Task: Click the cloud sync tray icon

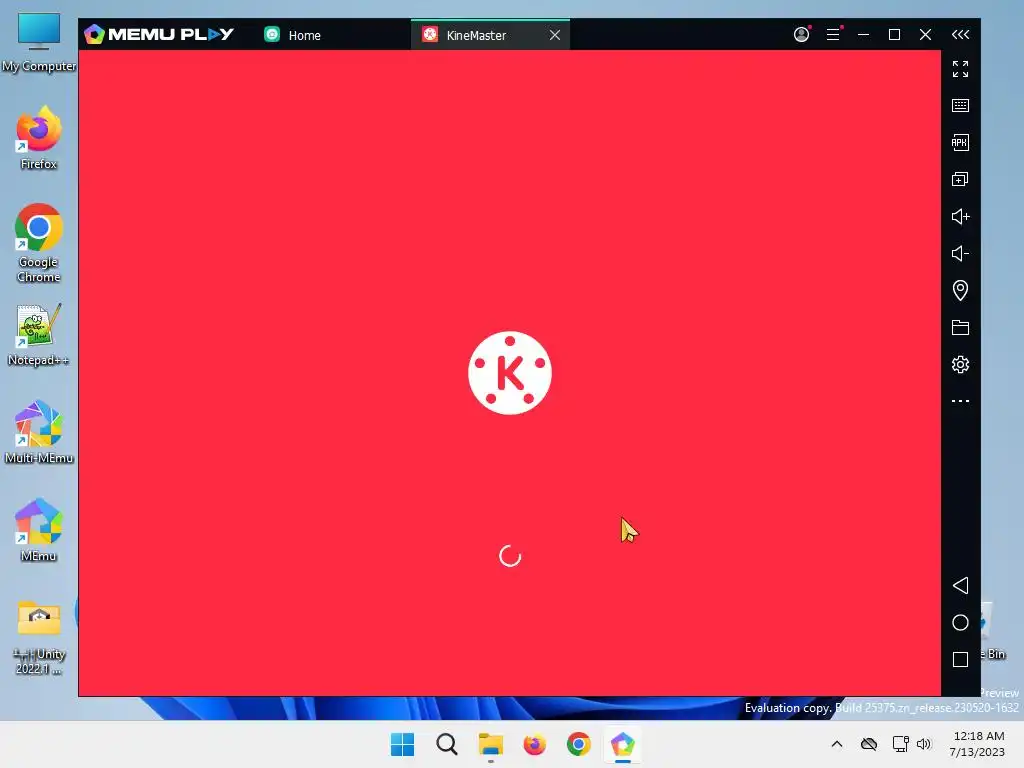Action: pos(869,744)
